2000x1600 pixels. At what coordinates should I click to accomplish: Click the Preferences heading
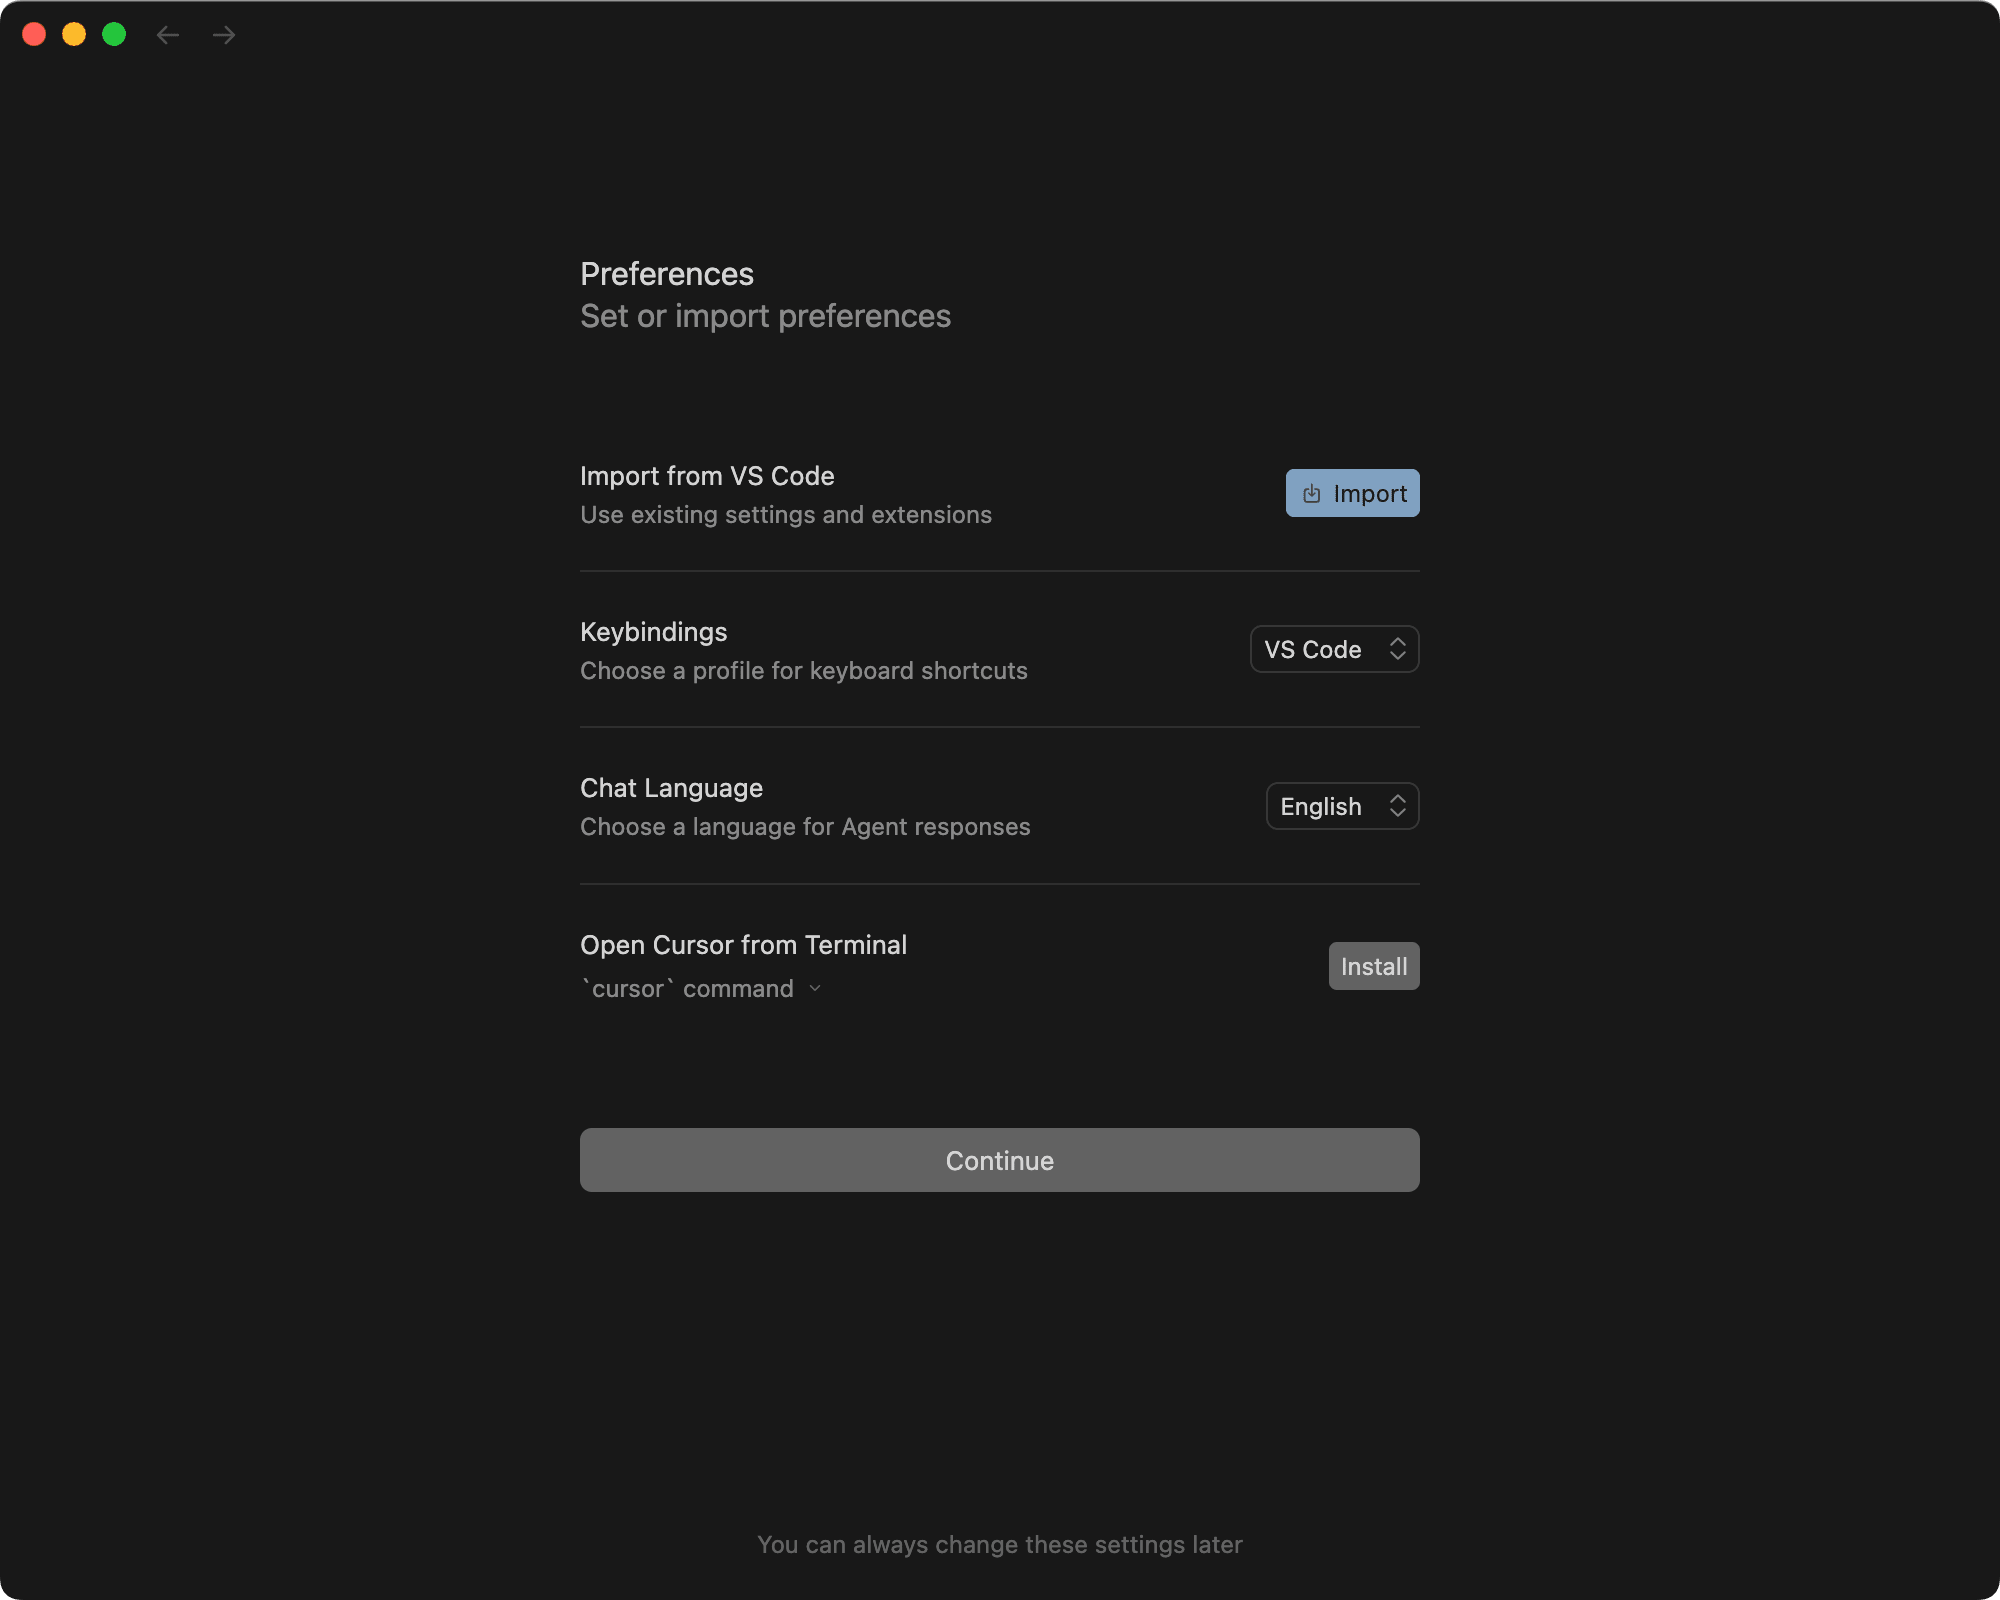tap(666, 273)
